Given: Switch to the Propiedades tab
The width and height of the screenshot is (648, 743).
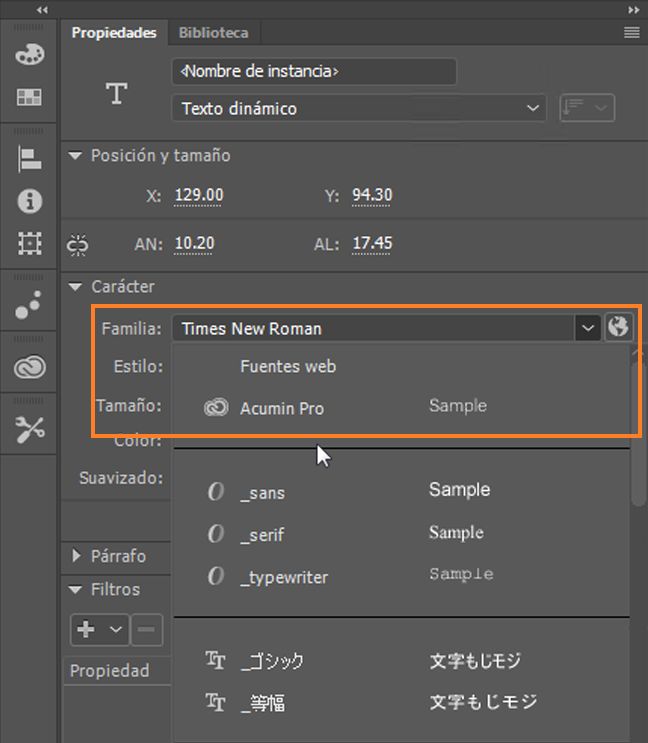Looking at the screenshot, I should (x=114, y=33).
